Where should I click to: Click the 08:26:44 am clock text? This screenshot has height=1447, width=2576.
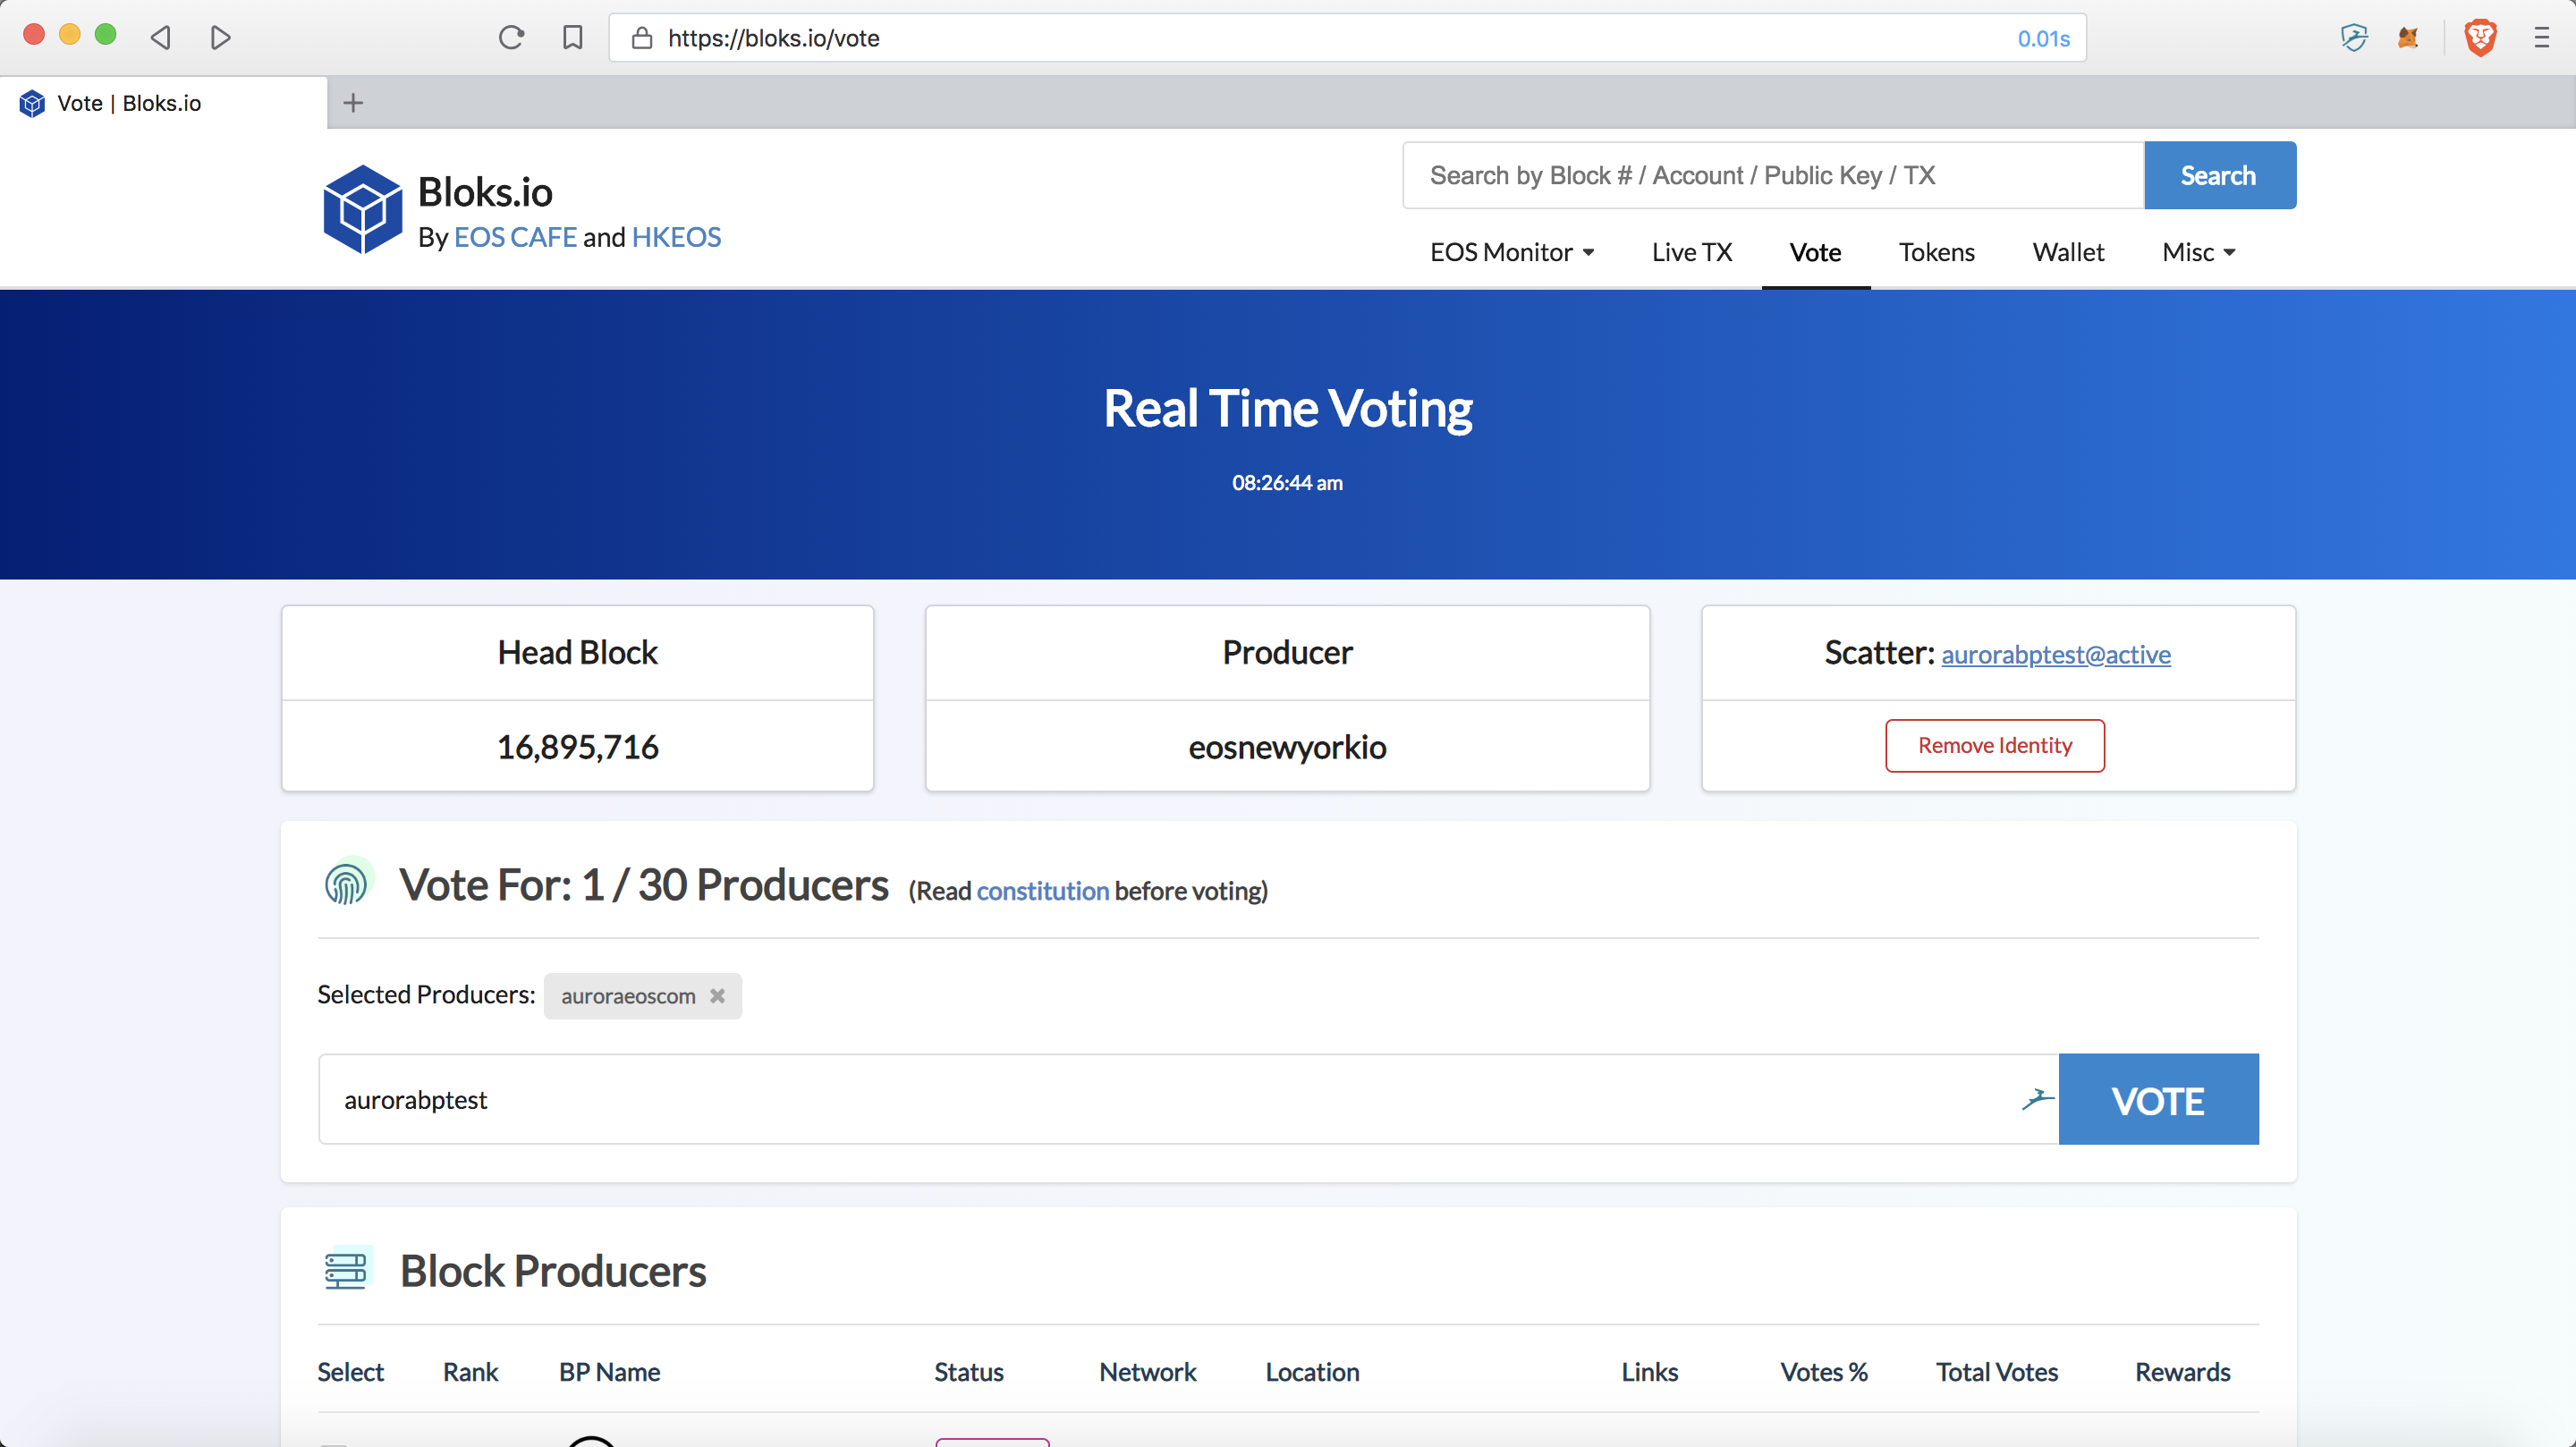point(1287,482)
